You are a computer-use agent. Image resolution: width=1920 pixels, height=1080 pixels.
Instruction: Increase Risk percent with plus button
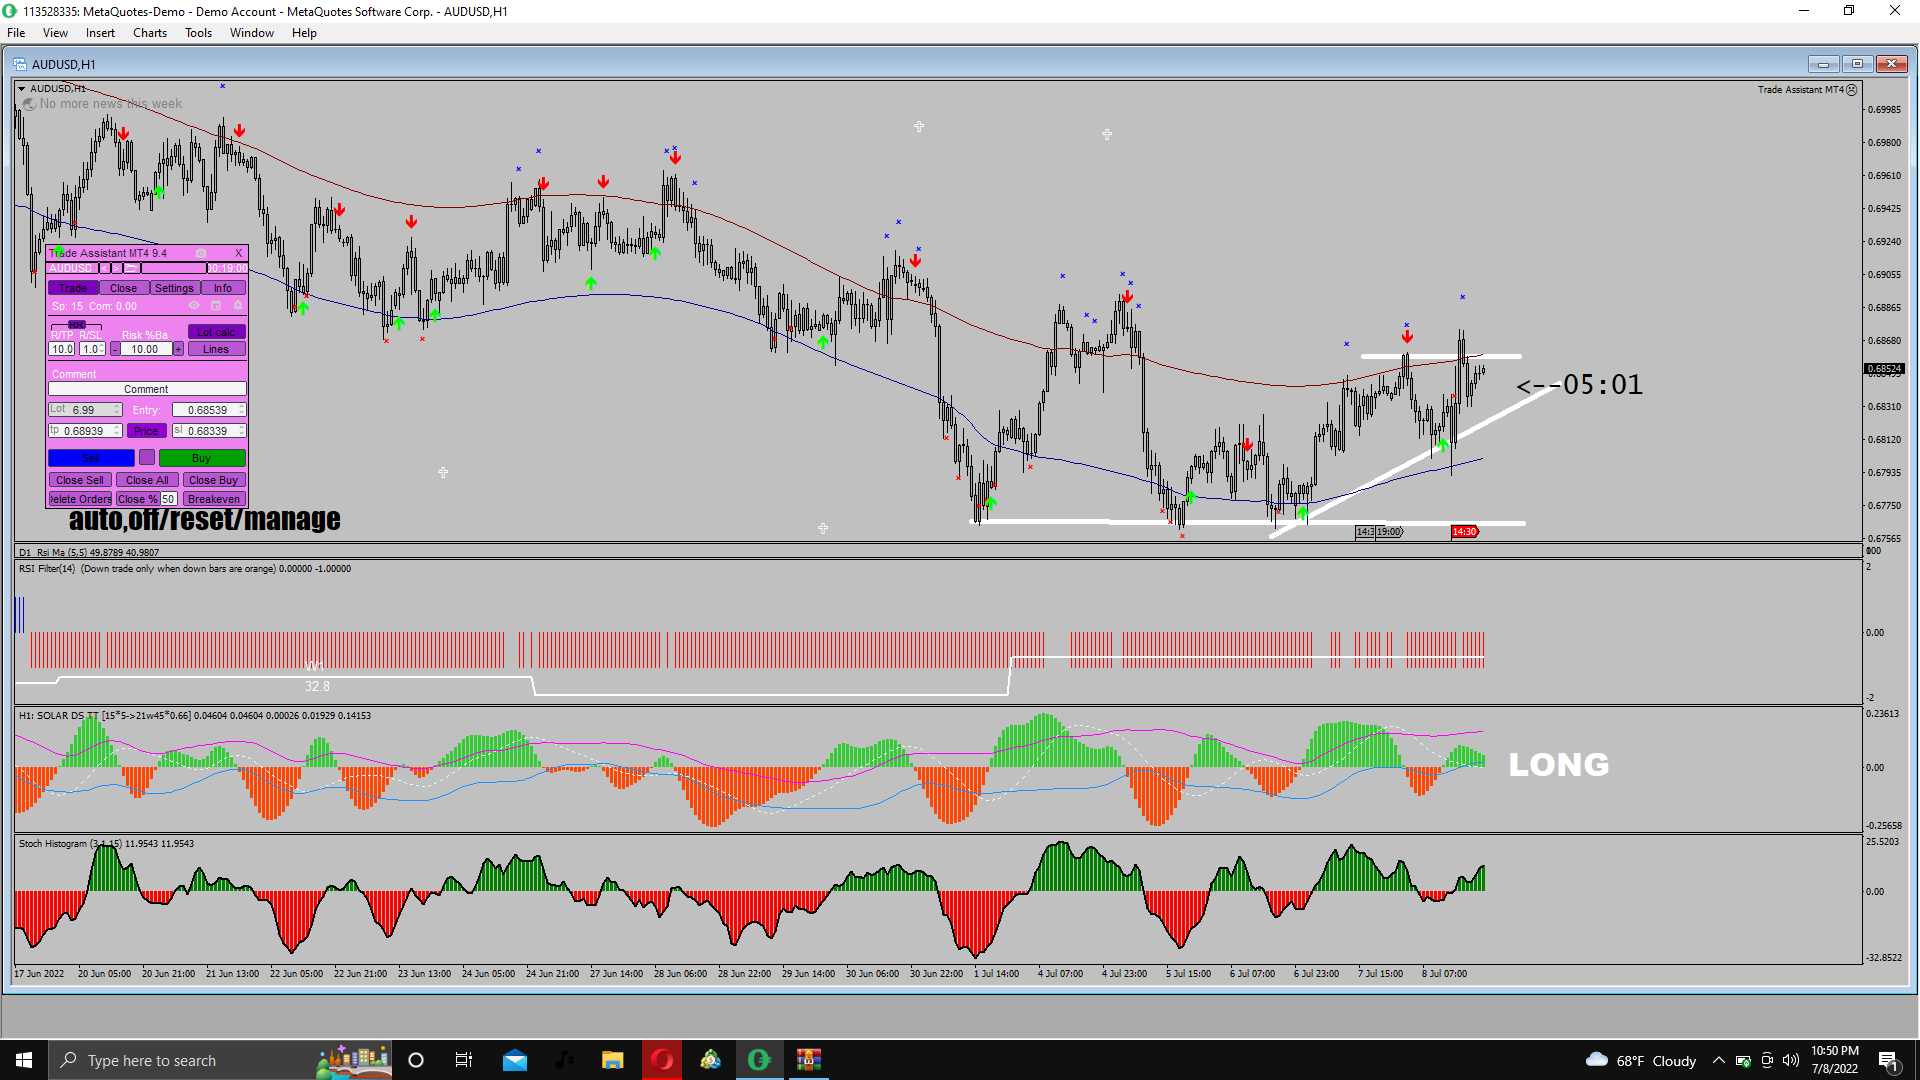(x=178, y=349)
